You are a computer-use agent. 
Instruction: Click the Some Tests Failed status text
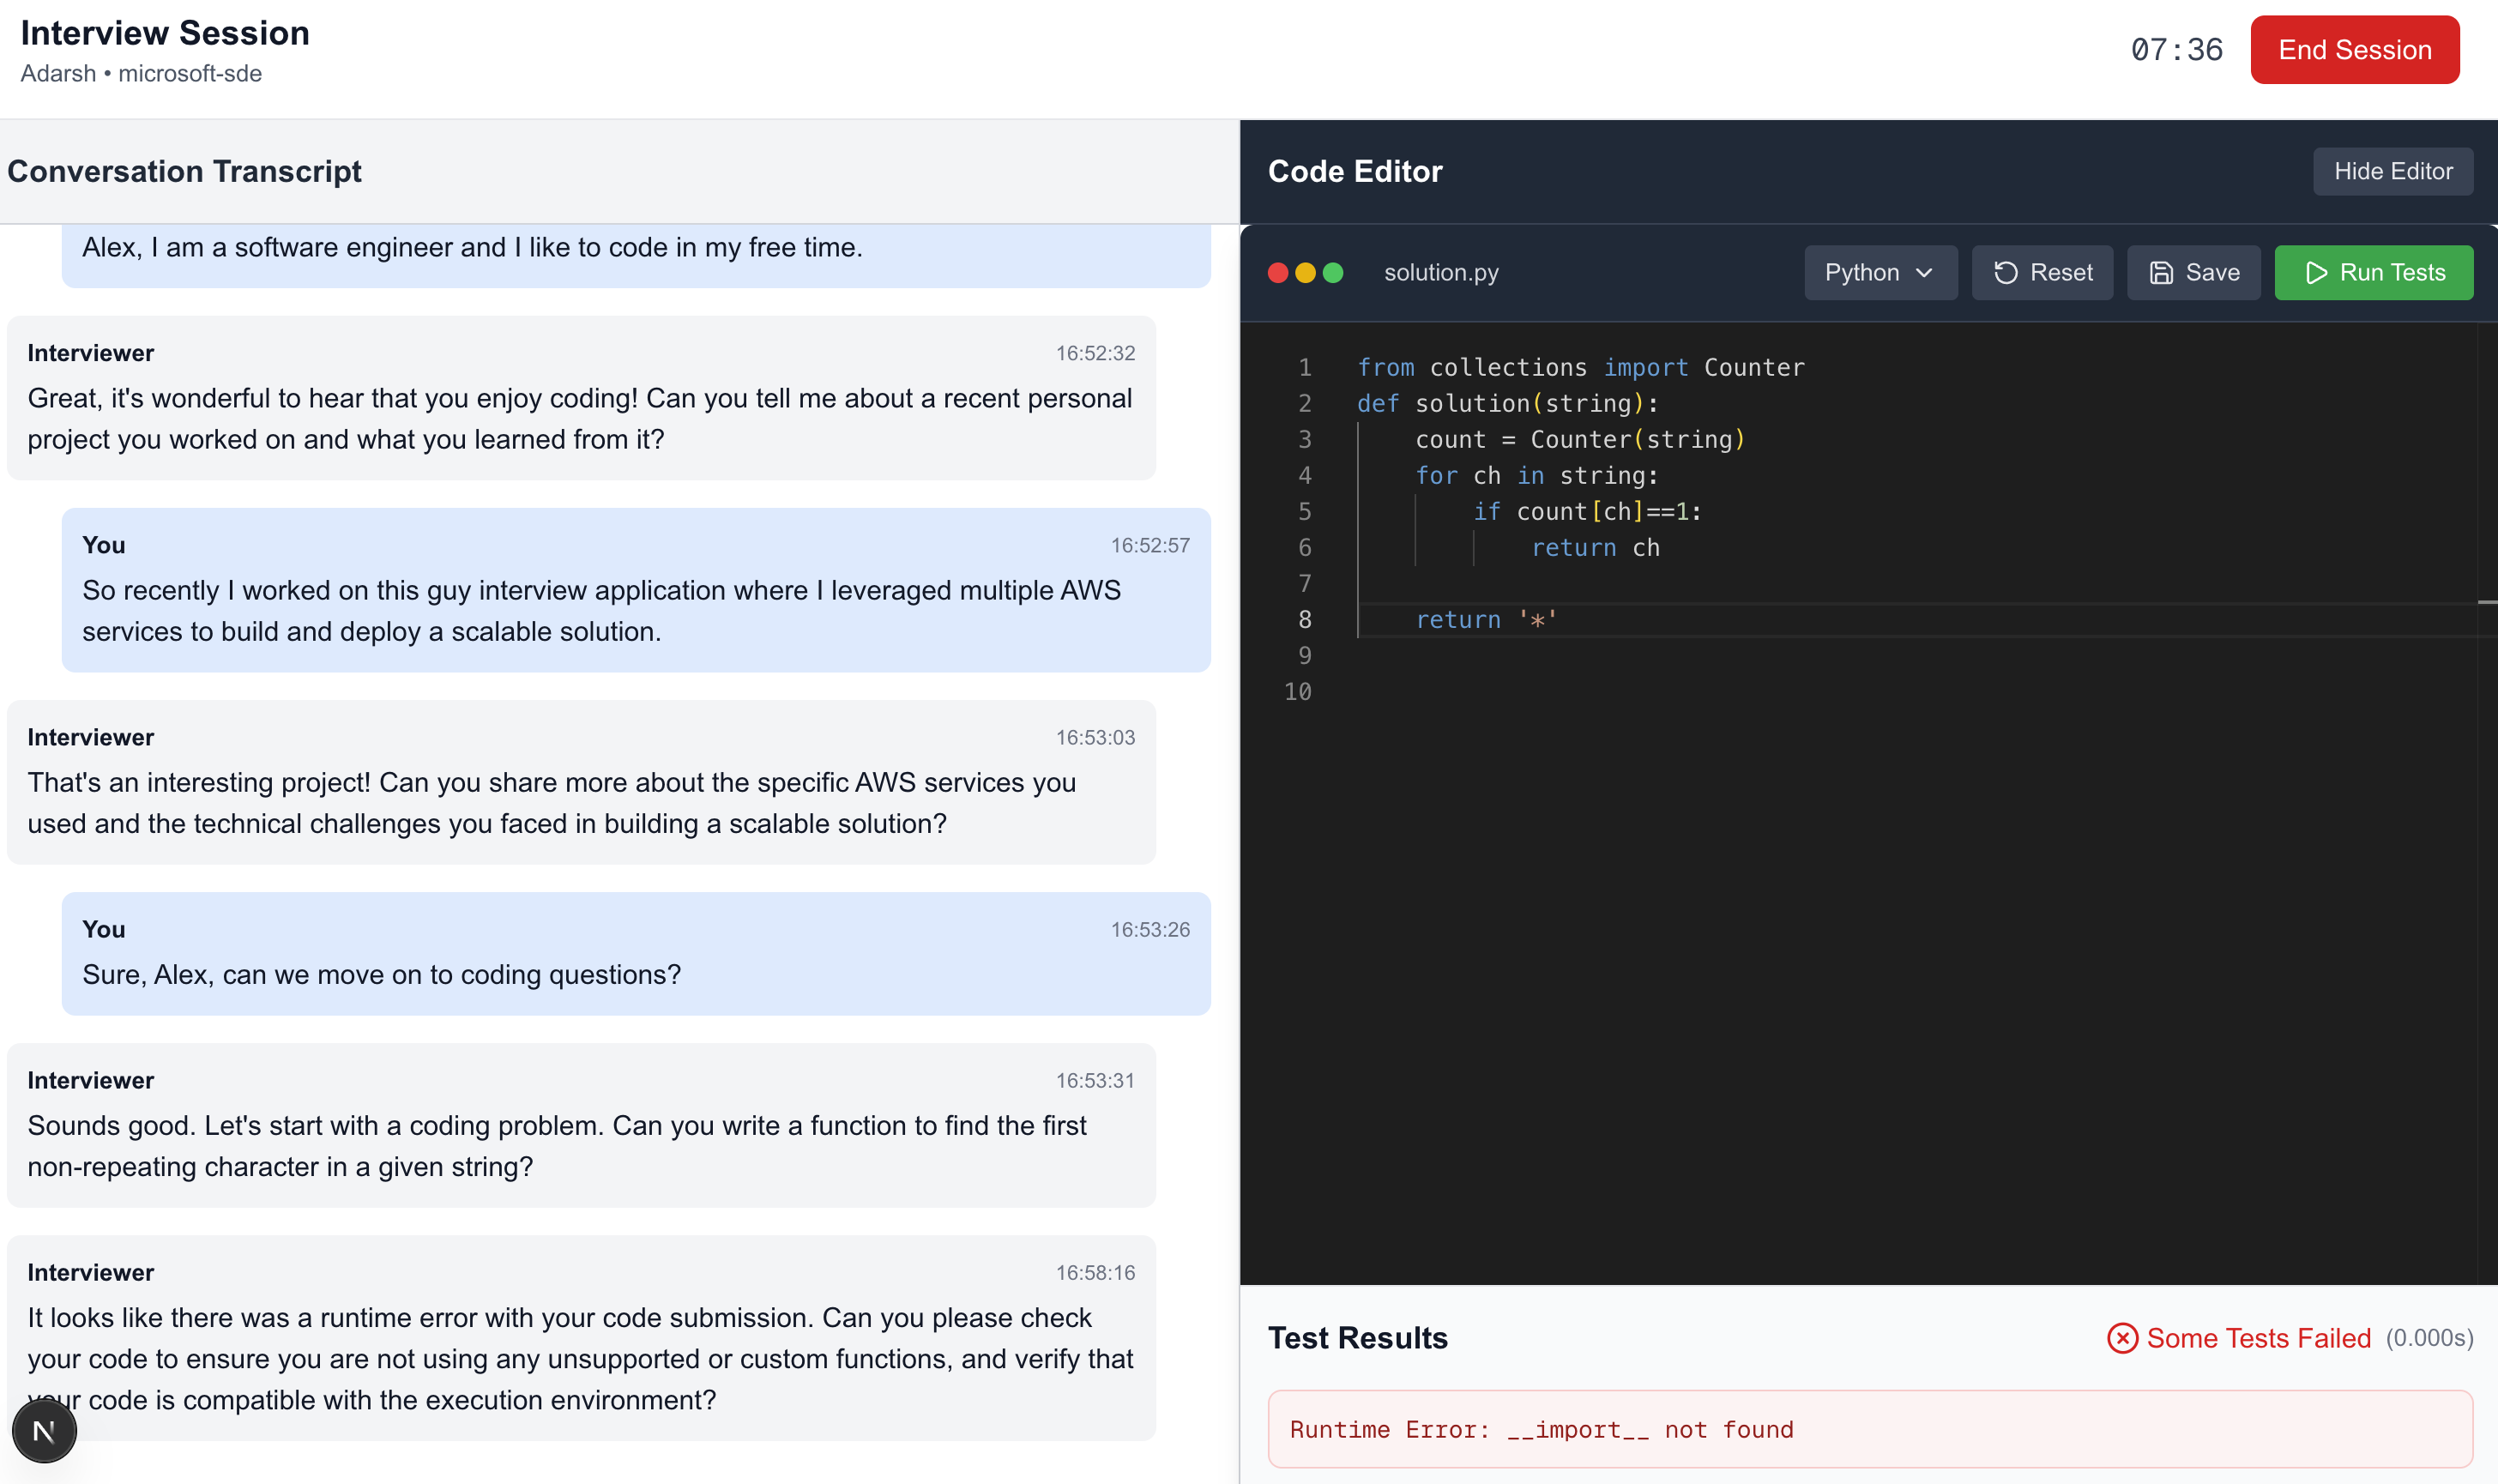click(2258, 1338)
